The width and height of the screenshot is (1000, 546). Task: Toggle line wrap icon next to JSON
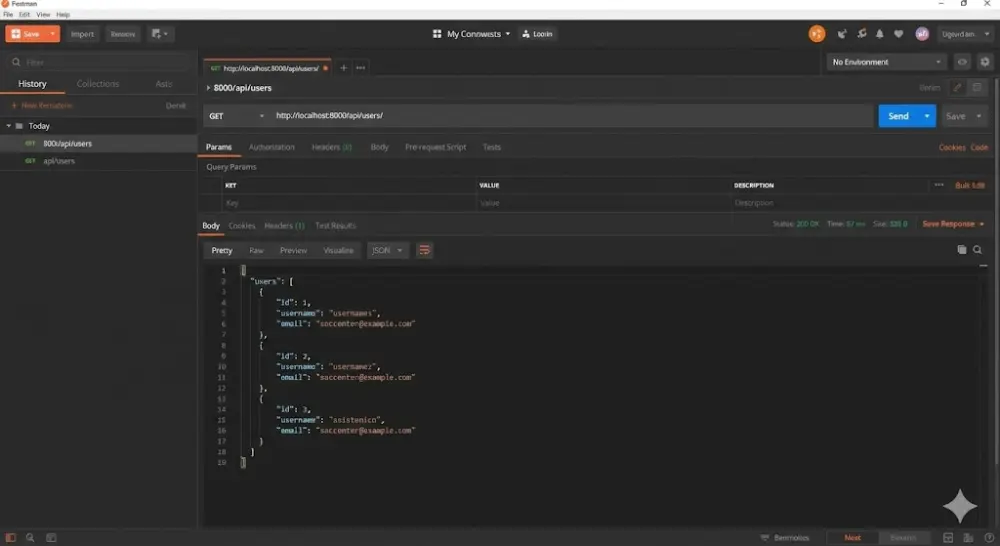coord(424,250)
